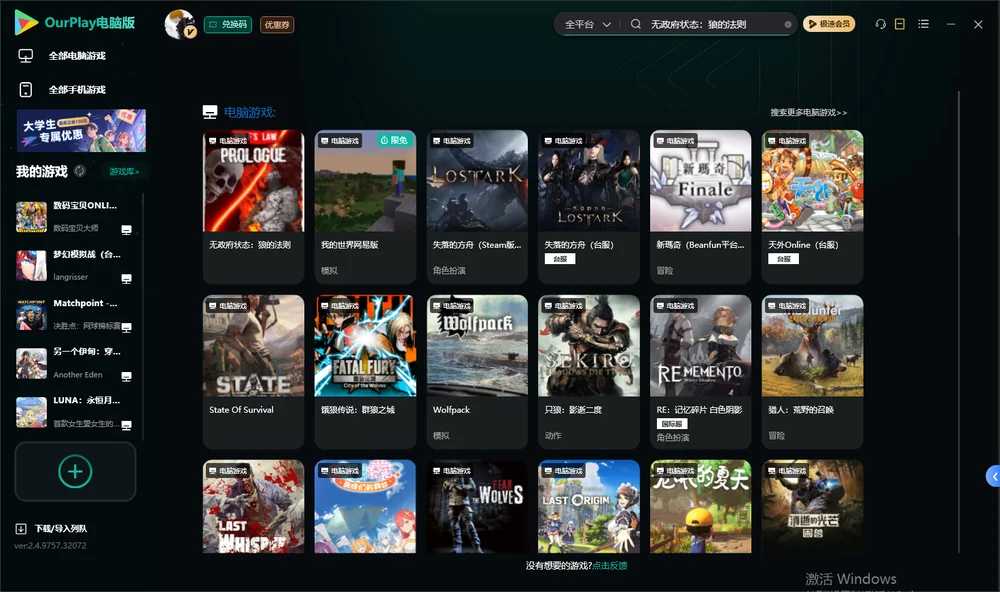Viewport: 1000px width, 592px height.
Task: Open 新瑪奇 Beanfun game card
Action: pyautogui.click(x=700, y=207)
